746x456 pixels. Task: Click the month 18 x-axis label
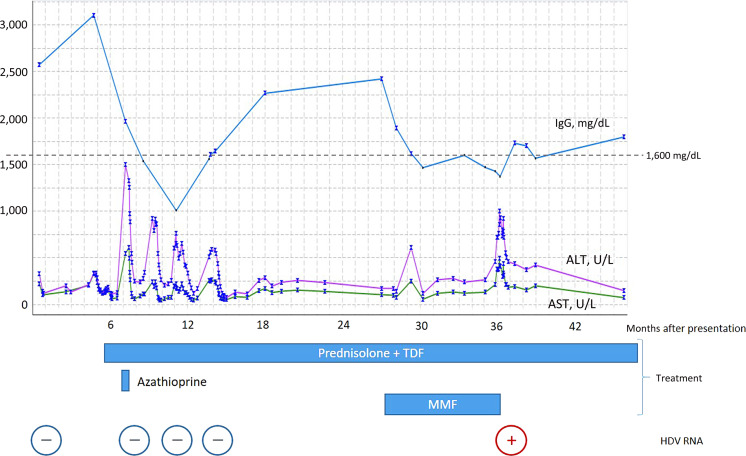tap(263, 325)
